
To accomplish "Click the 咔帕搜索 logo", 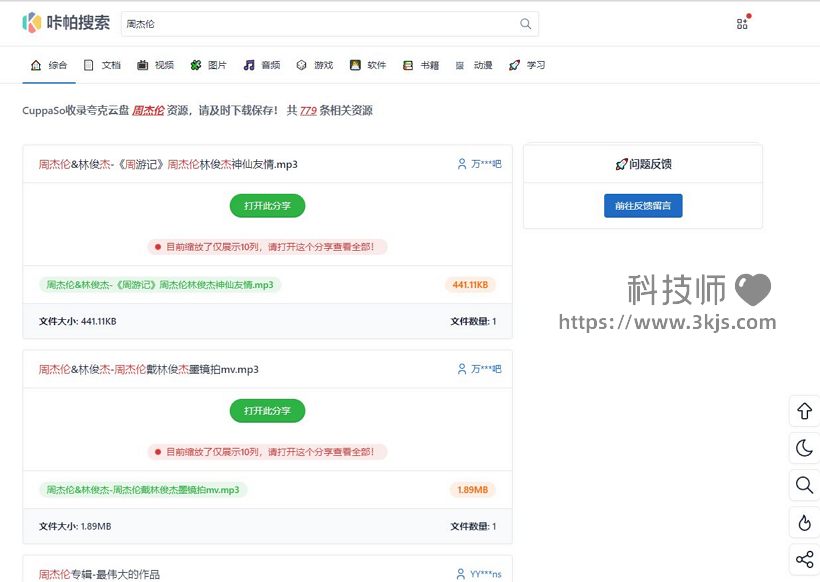I will click(x=66, y=23).
